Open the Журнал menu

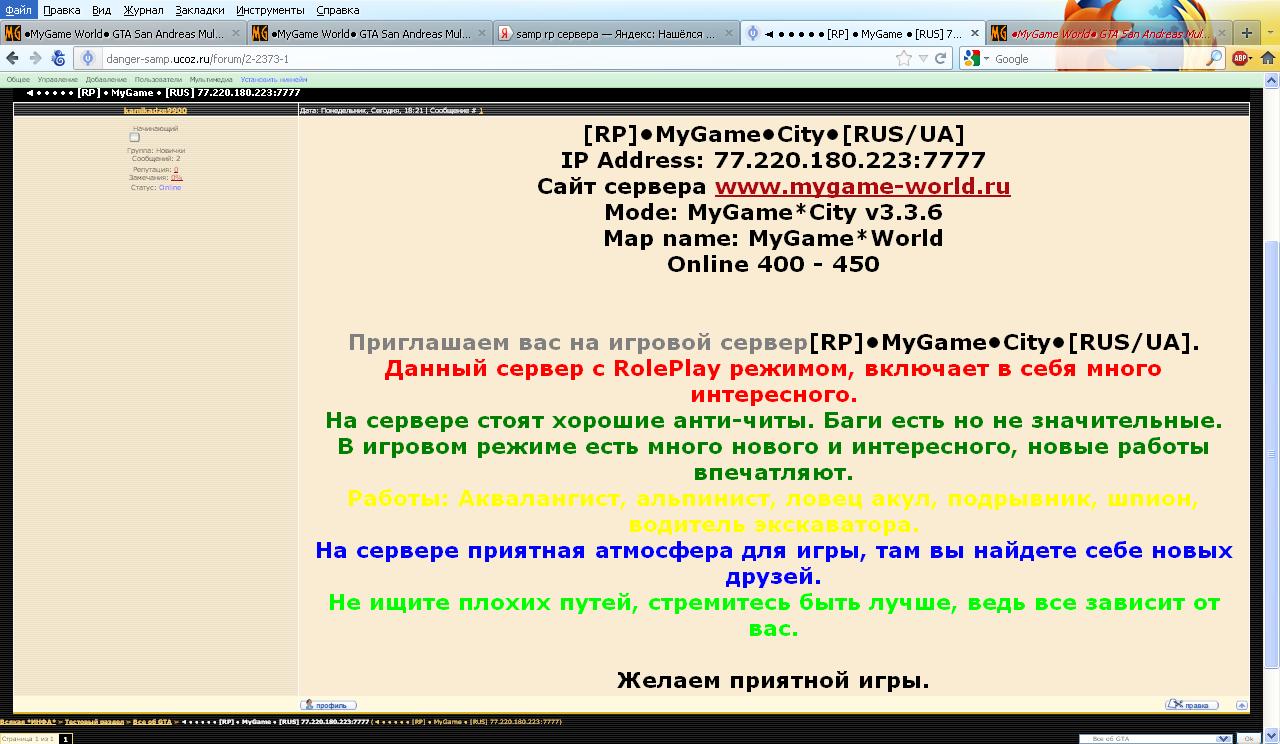click(x=143, y=10)
